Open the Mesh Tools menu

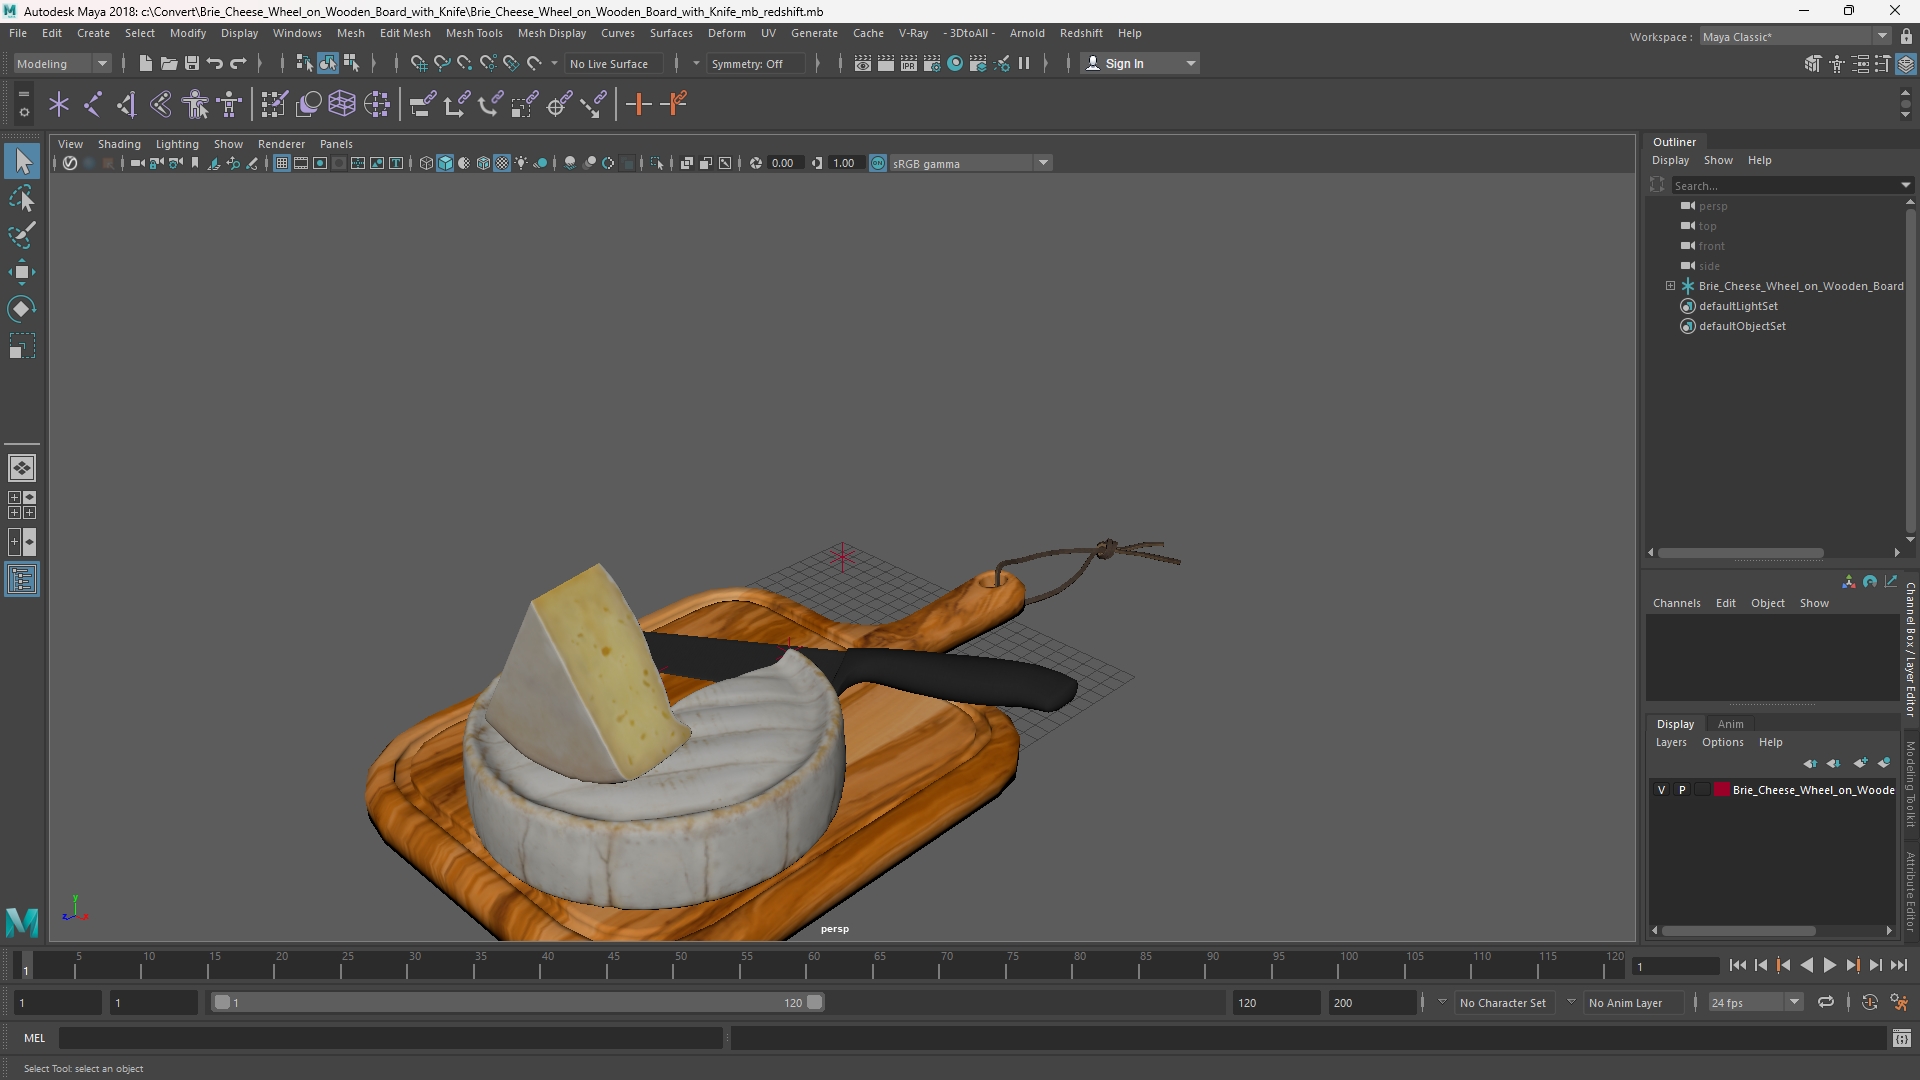click(x=474, y=33)
